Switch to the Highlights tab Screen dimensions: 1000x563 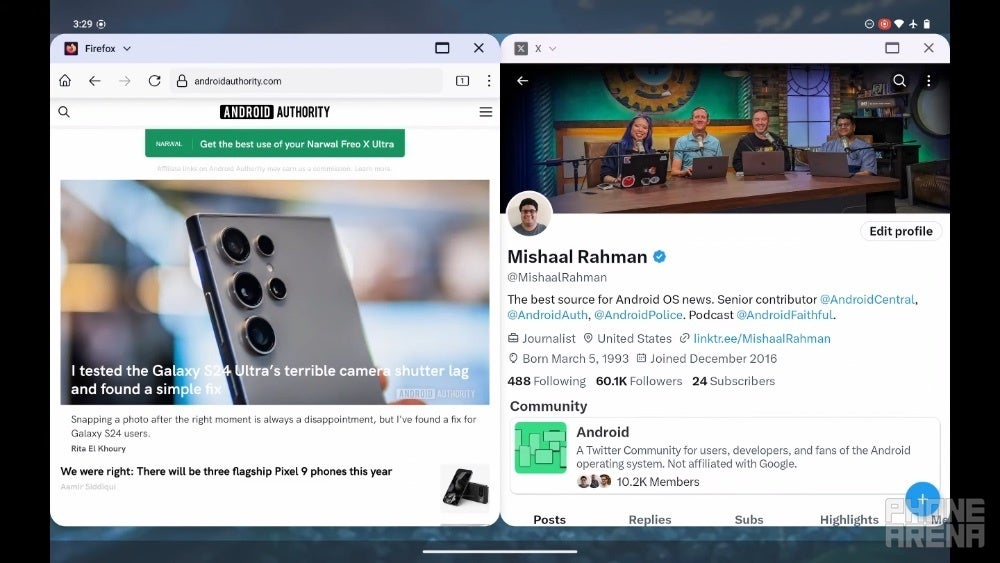(x=849, y=520)
